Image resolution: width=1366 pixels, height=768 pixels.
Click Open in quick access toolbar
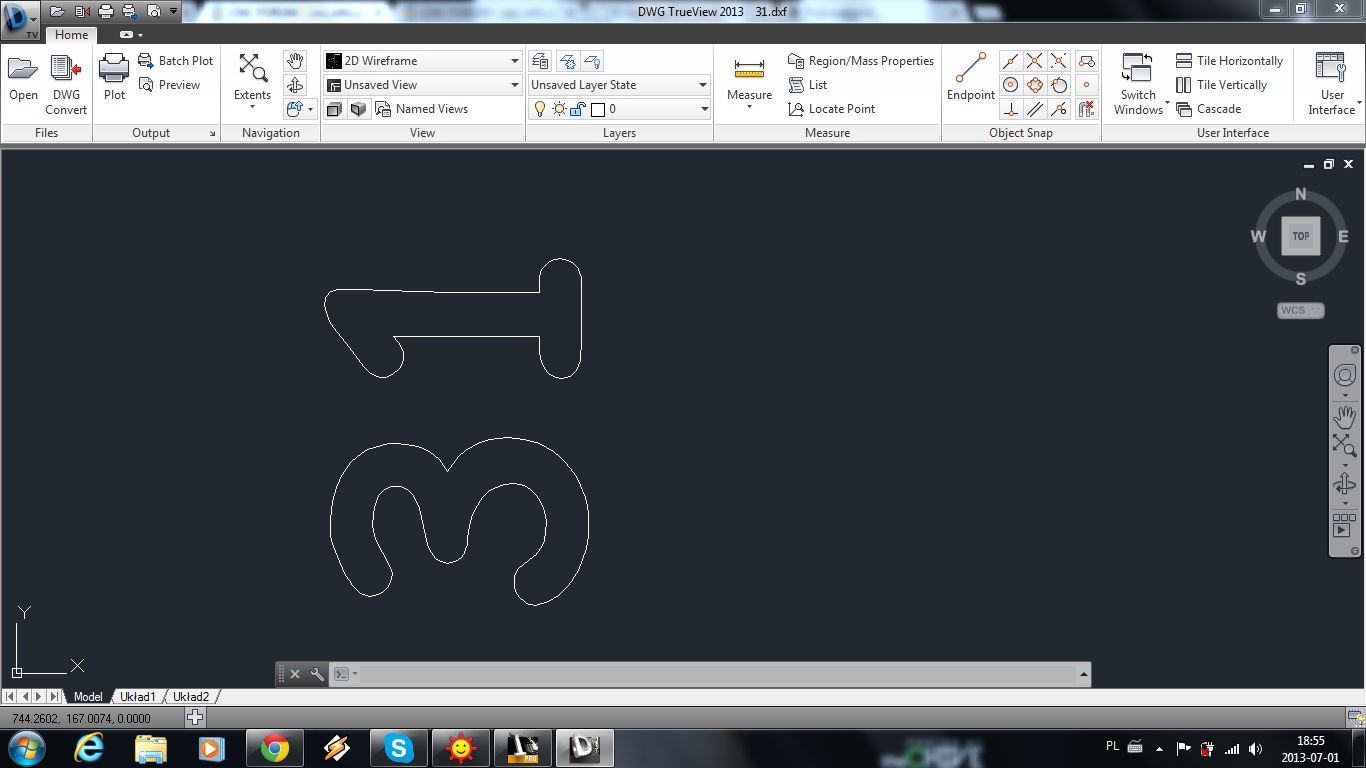click(57, 11)
